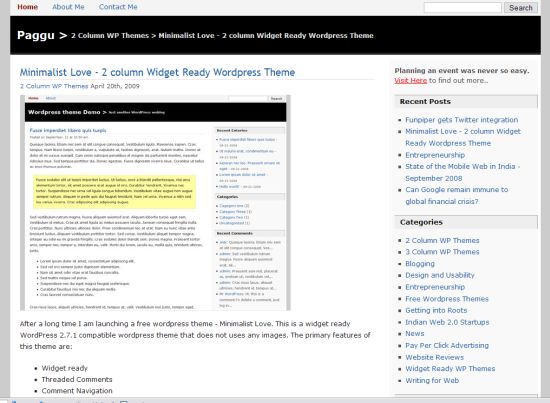Open Pay Per Click Advertising category

447,345
